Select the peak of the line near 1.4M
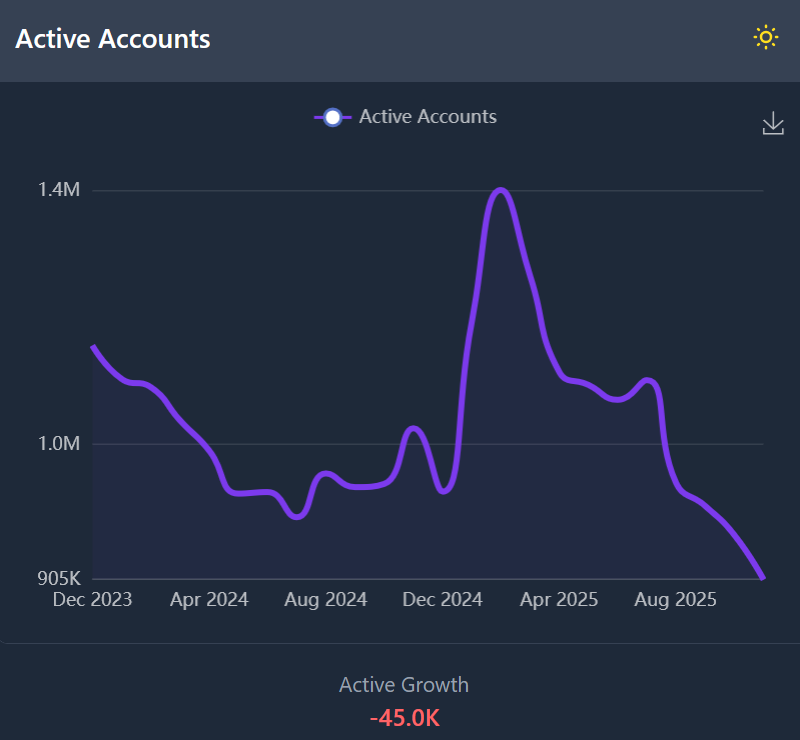This screenshot has height=740, width=800. click(500, 190)
